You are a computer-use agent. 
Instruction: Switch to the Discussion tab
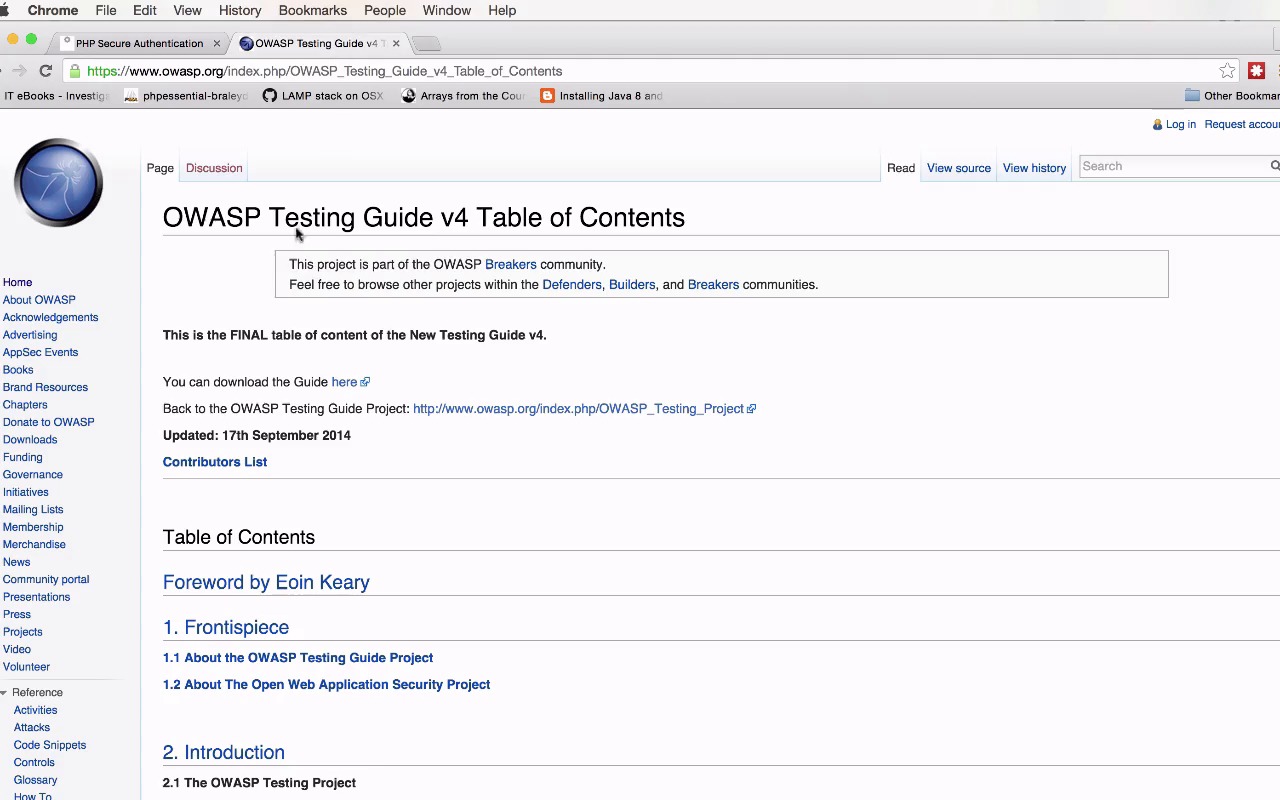point(214,168)
